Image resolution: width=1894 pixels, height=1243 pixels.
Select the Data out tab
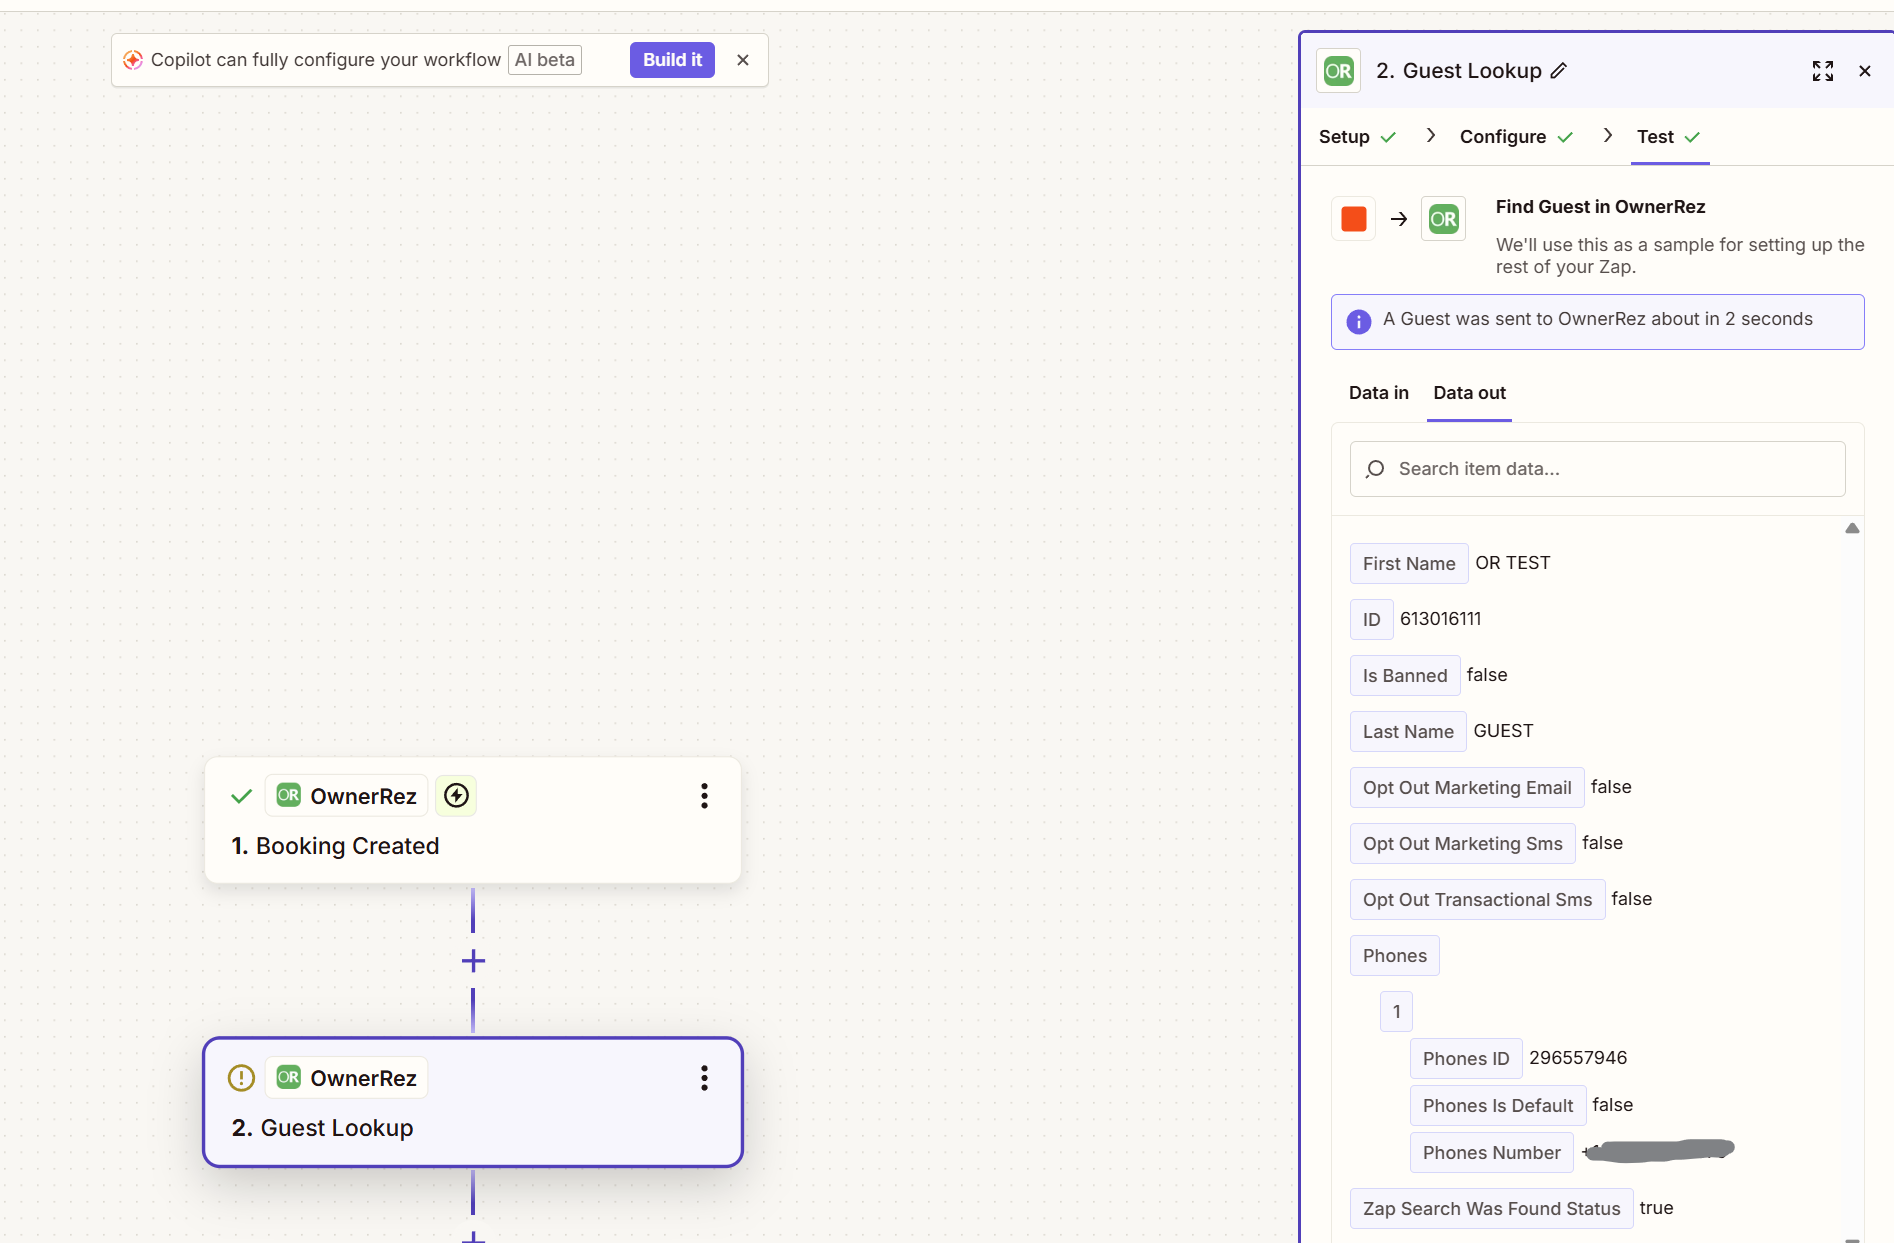1468,393
